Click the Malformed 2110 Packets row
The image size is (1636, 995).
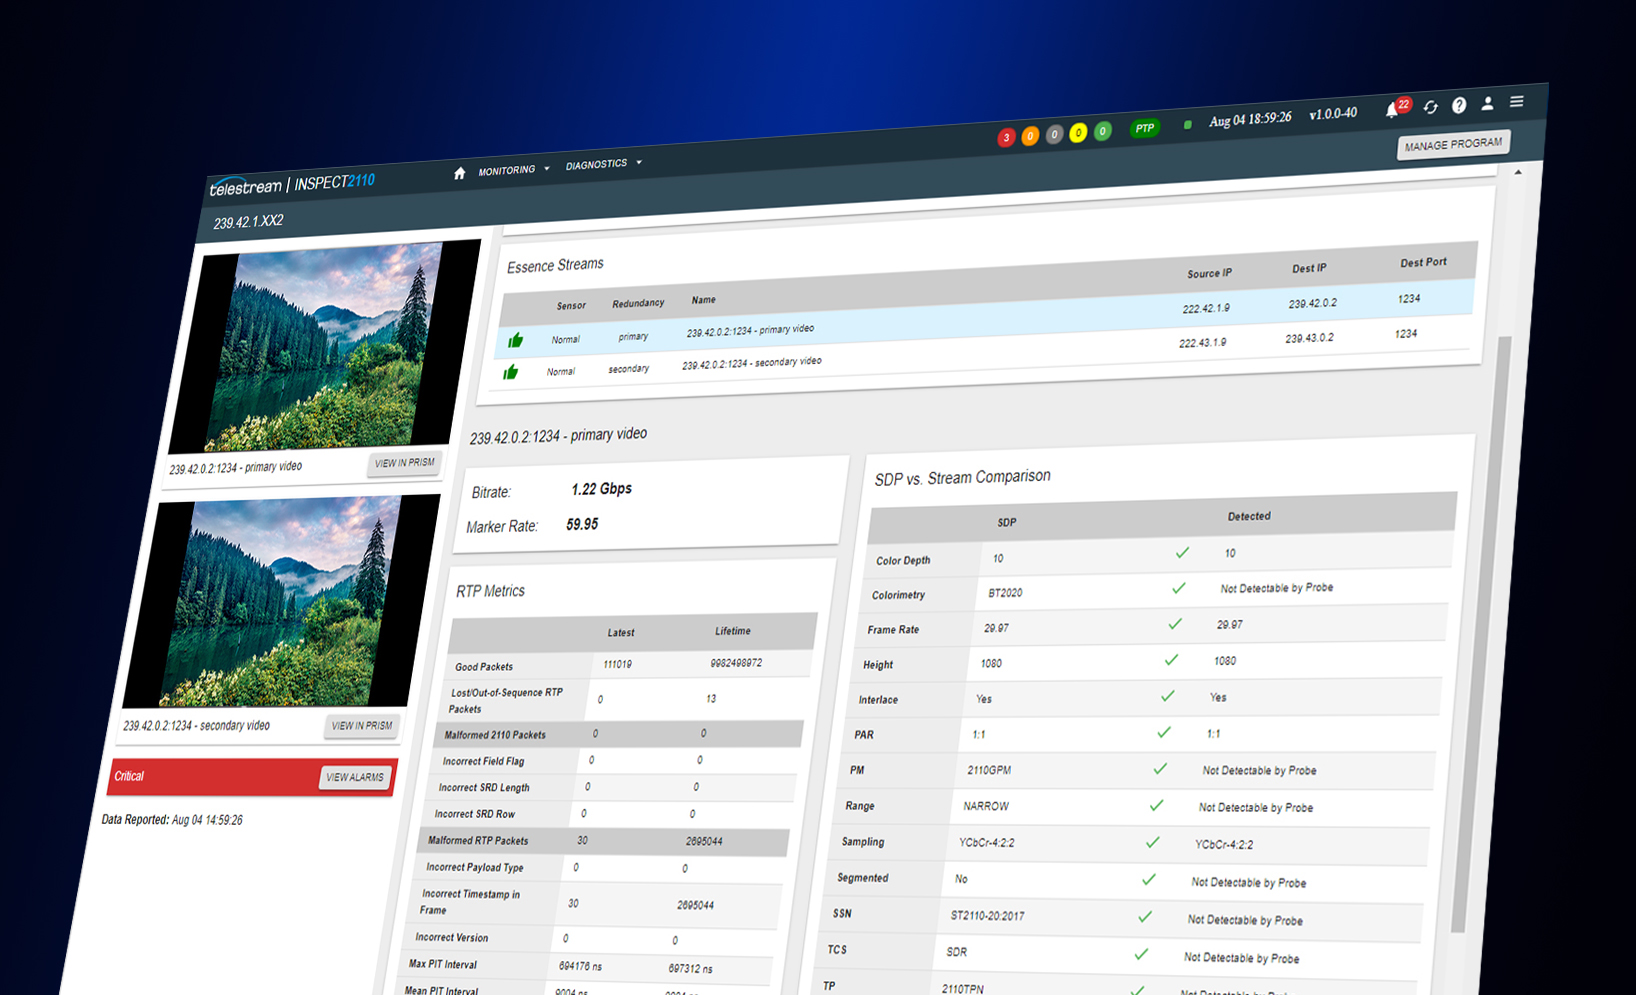pos(620,734)
